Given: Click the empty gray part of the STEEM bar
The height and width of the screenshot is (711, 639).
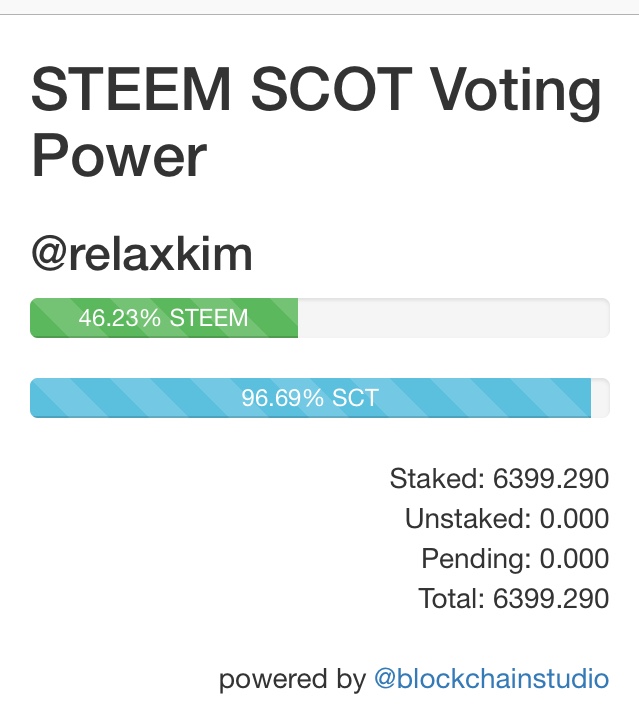Looking at the screenshot, I should click(x=452, y=318).
